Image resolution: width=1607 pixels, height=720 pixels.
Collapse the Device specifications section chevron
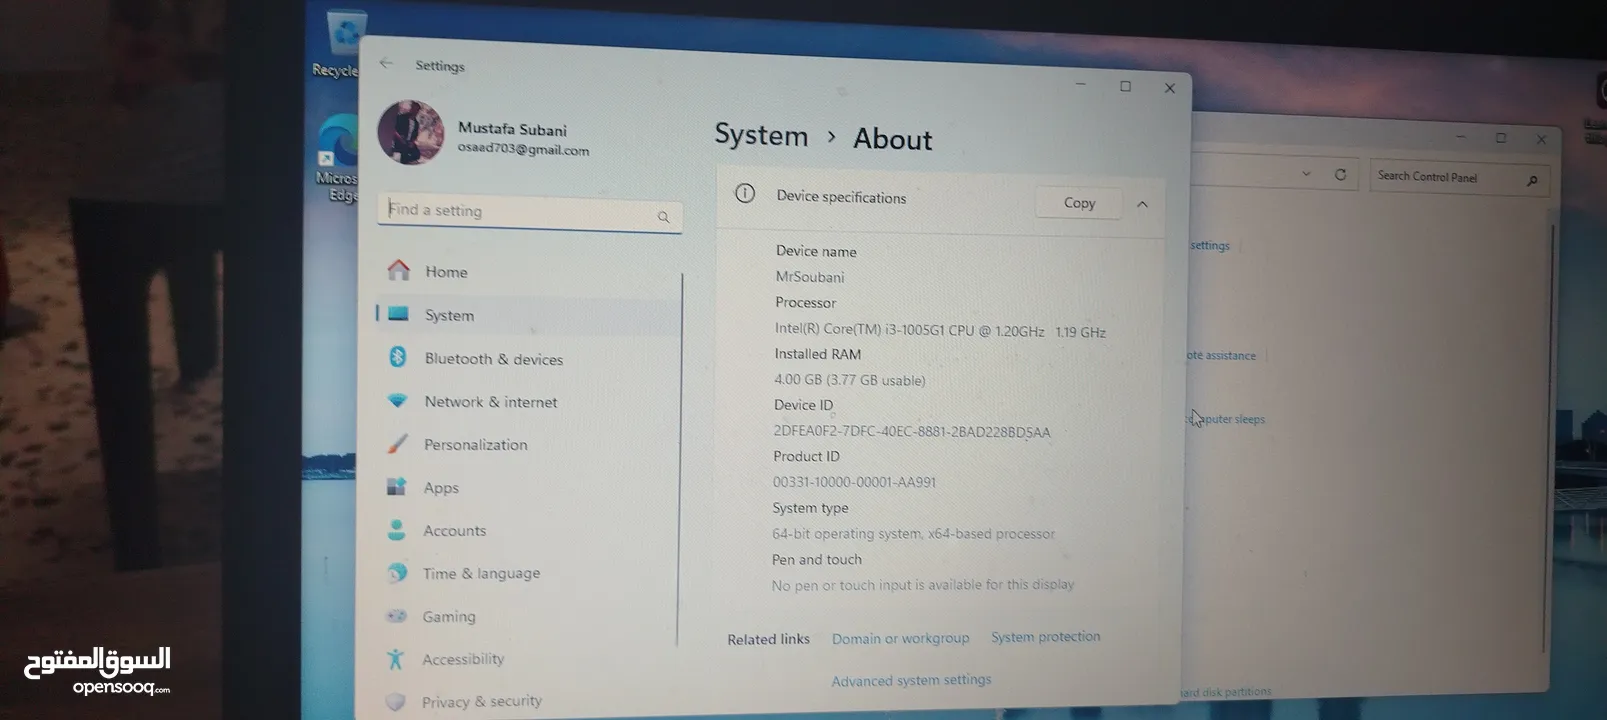pos(1142,204)
